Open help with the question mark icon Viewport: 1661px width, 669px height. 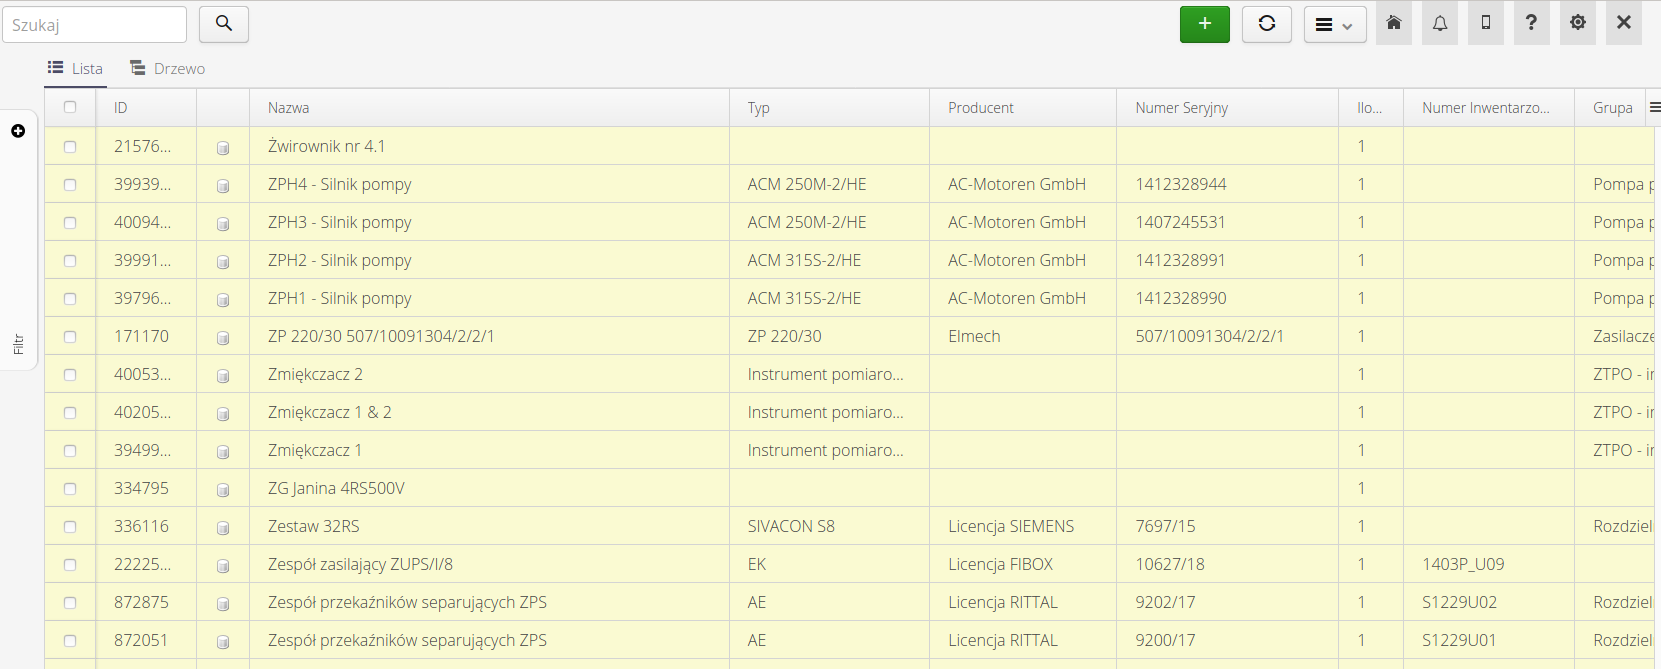tap(1531, 24)
